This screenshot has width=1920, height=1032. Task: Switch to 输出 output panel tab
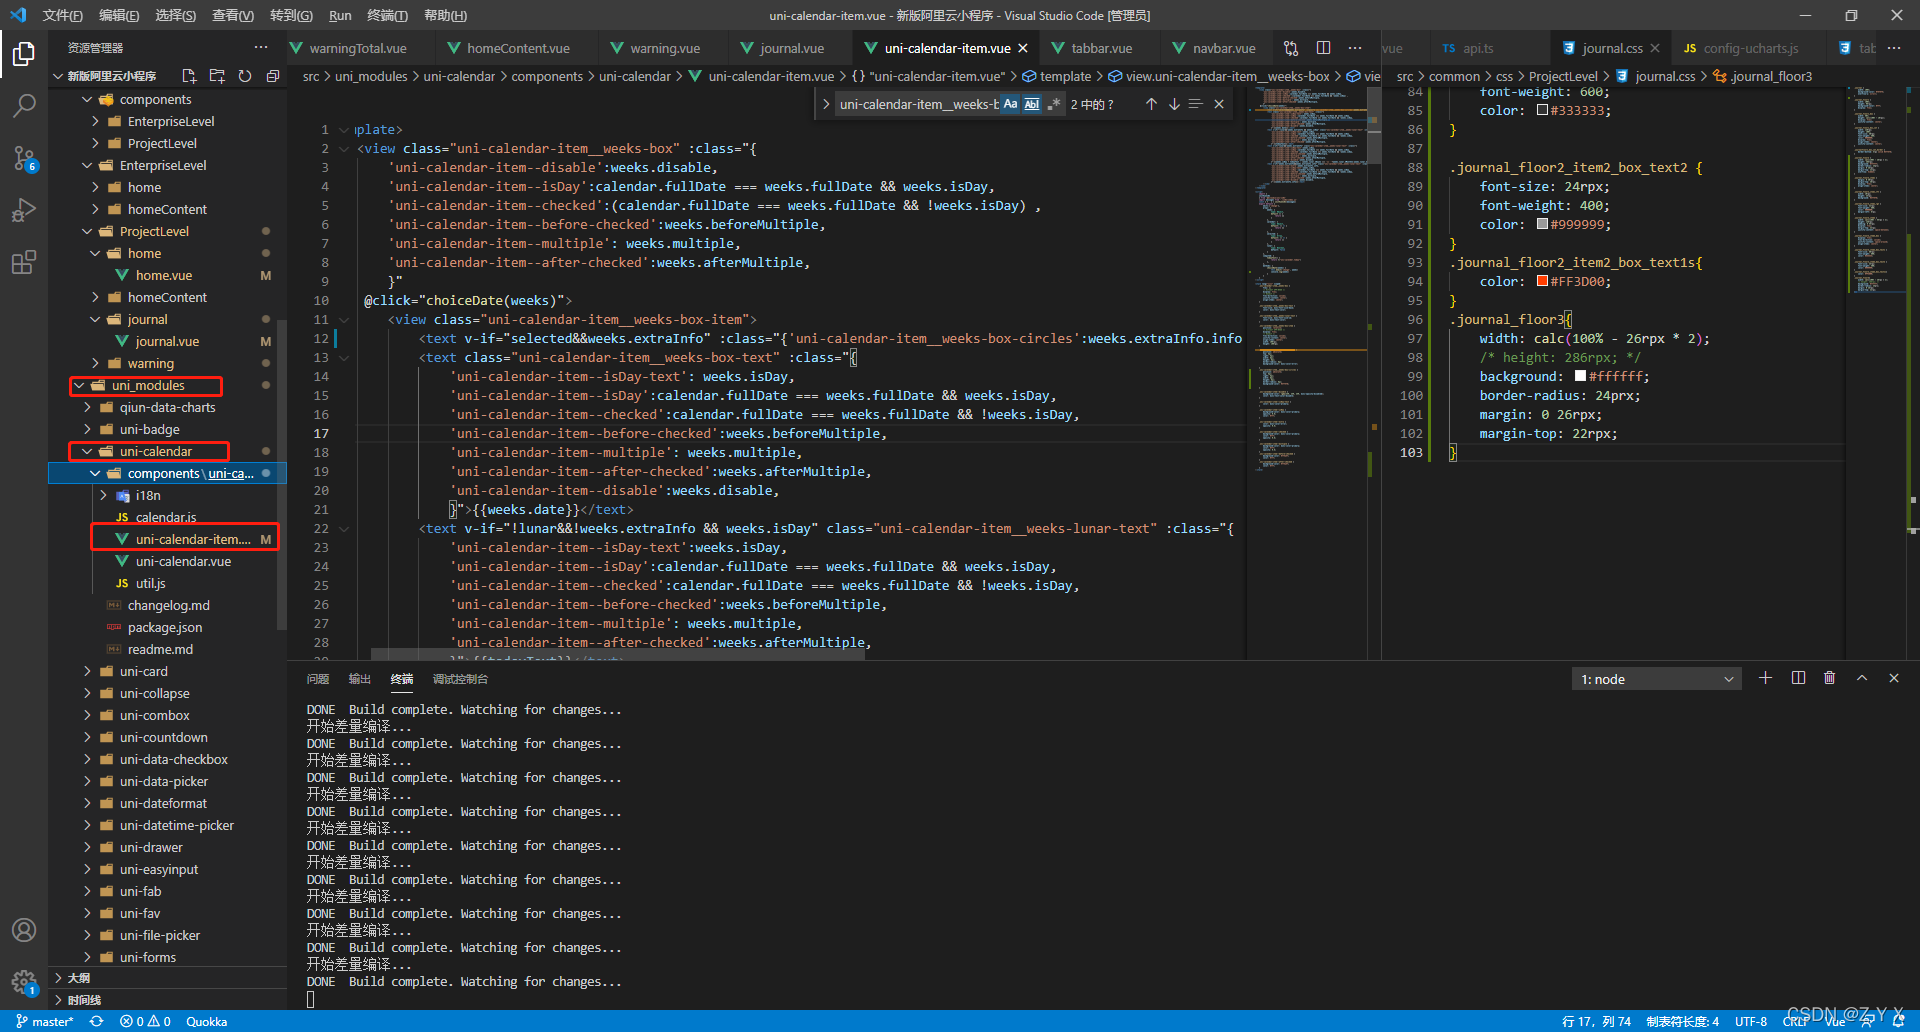360,679
